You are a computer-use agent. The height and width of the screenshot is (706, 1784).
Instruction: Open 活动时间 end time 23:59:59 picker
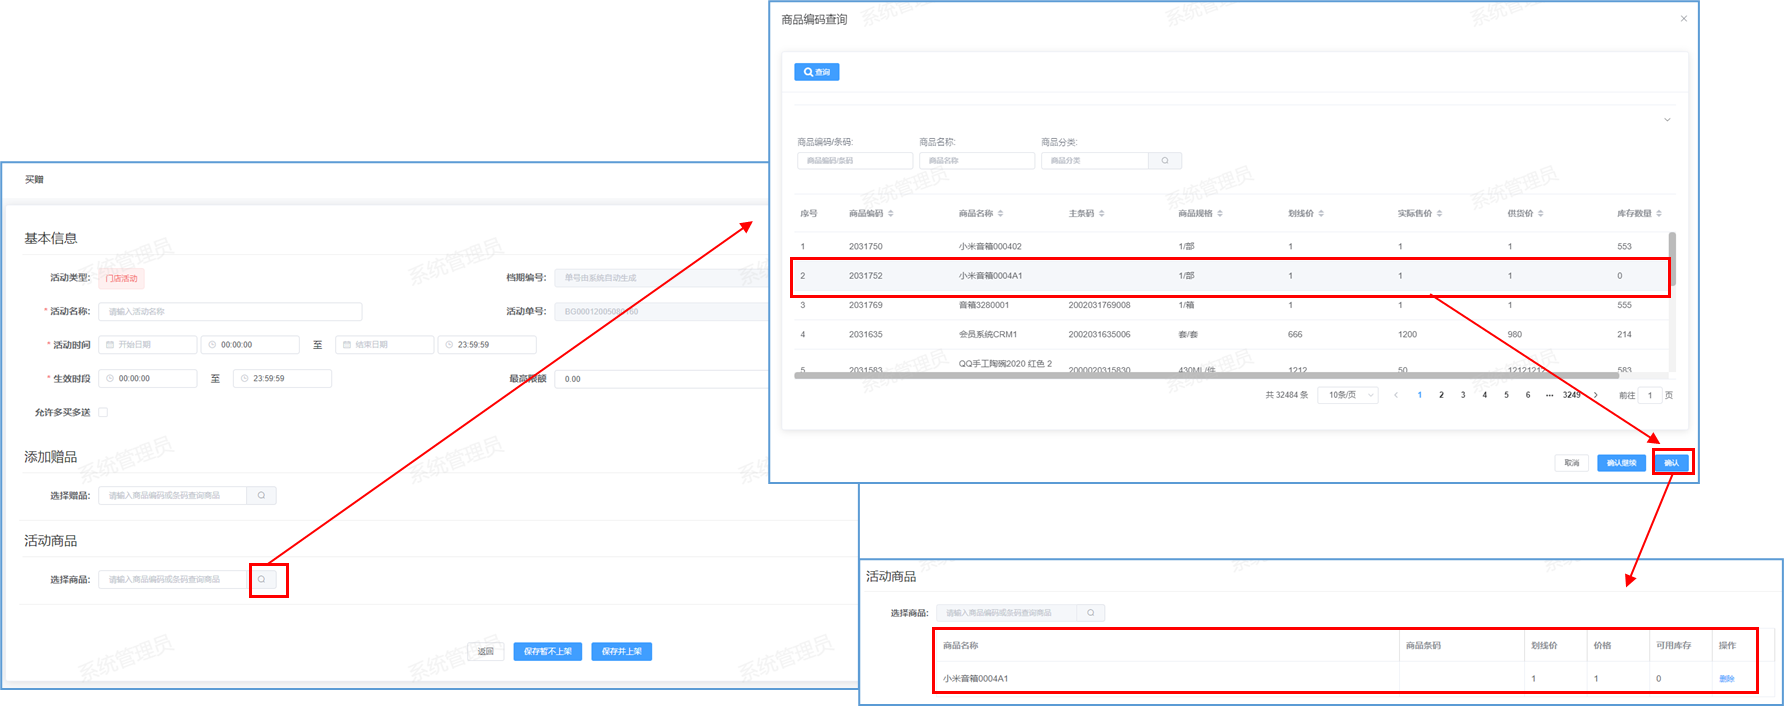coord(487,345)
